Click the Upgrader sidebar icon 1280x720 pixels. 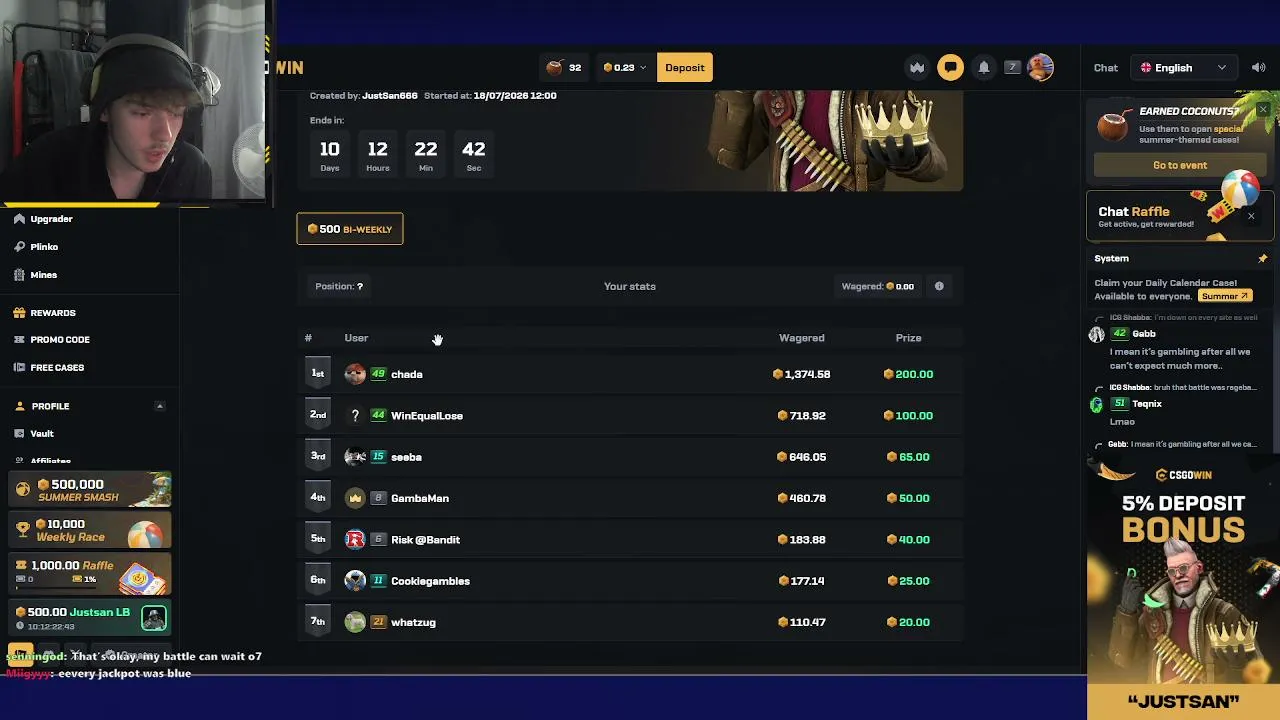(x=19, y=219)
